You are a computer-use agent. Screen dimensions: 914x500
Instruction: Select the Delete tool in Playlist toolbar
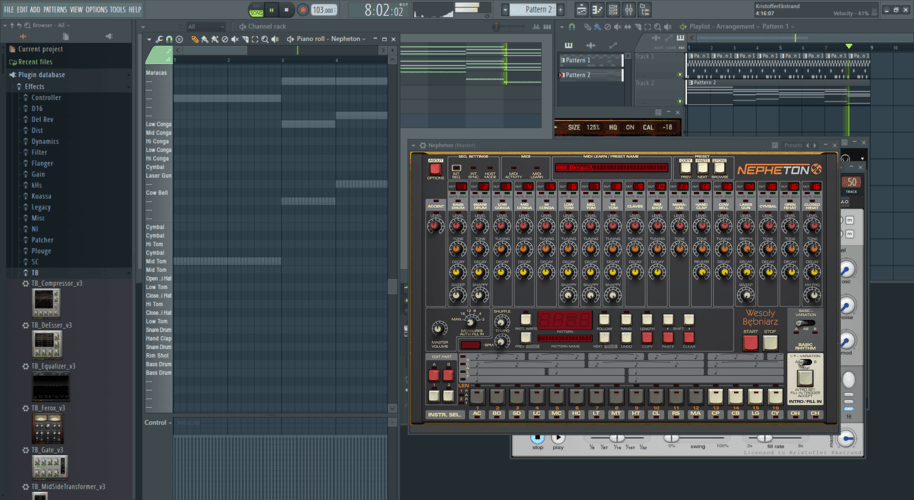[x=607, y=27]
